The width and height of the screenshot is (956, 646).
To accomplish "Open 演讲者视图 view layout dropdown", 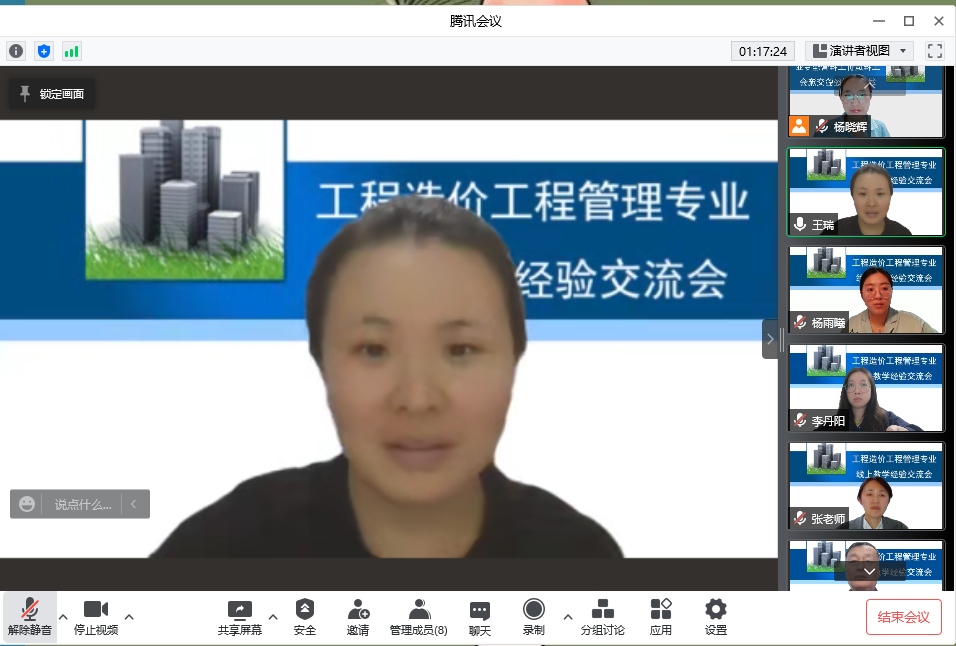I will click(x=860, y=51).
